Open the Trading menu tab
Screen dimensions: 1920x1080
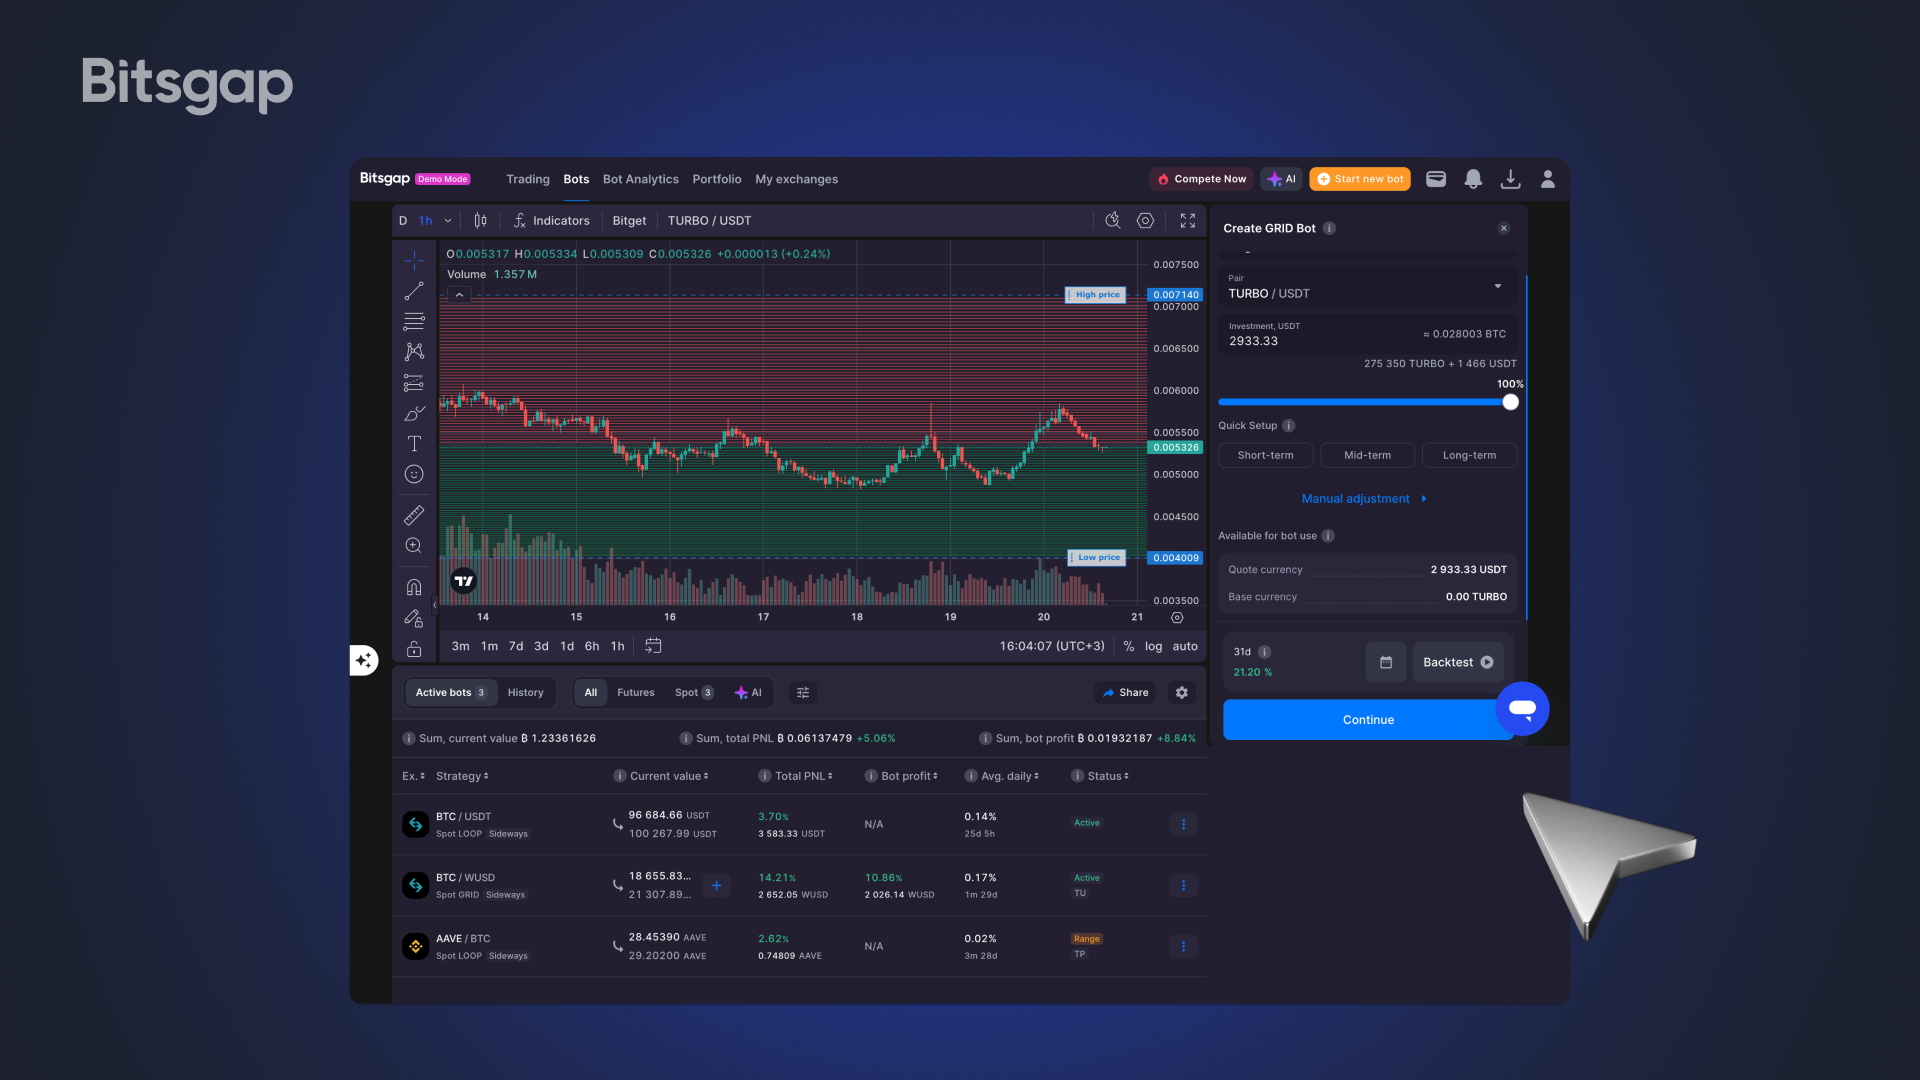528,179
